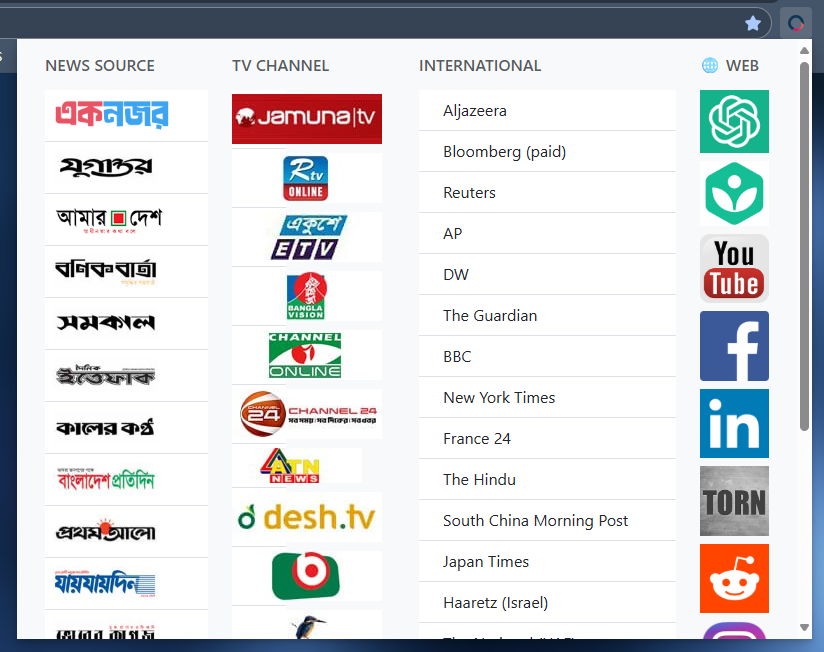The width and height of the screenshot is (824, 652).
Task: Click the NEWS SOURCE column heading
Action: (100, 66)
